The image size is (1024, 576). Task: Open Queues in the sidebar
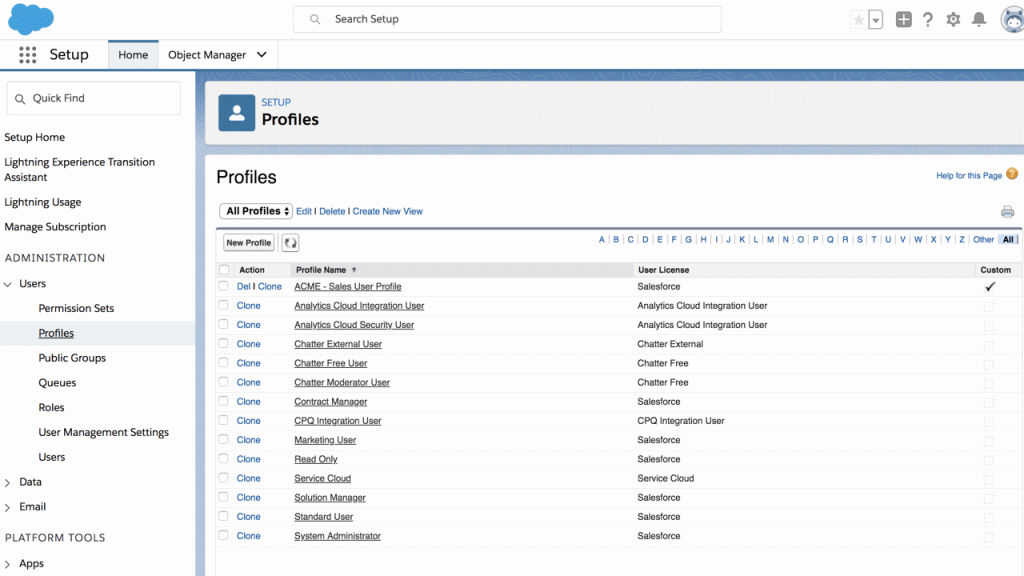click(x=57, y=383)
